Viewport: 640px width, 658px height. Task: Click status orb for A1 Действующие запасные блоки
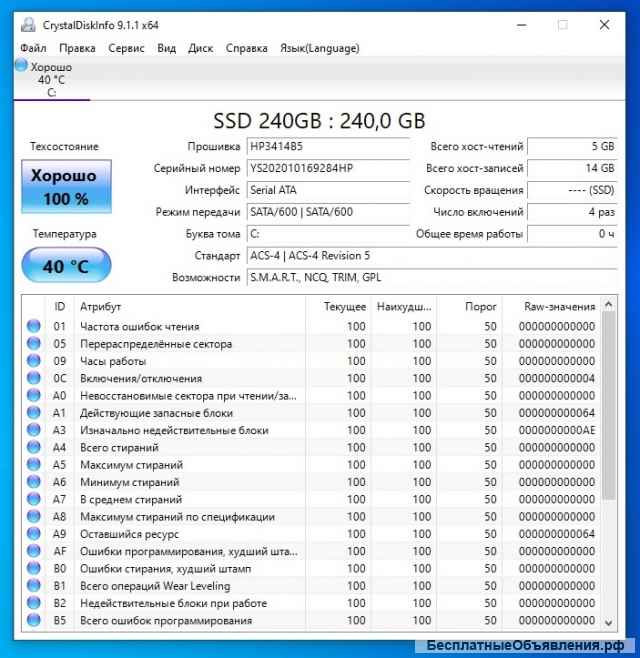click(x=34, y=413)
